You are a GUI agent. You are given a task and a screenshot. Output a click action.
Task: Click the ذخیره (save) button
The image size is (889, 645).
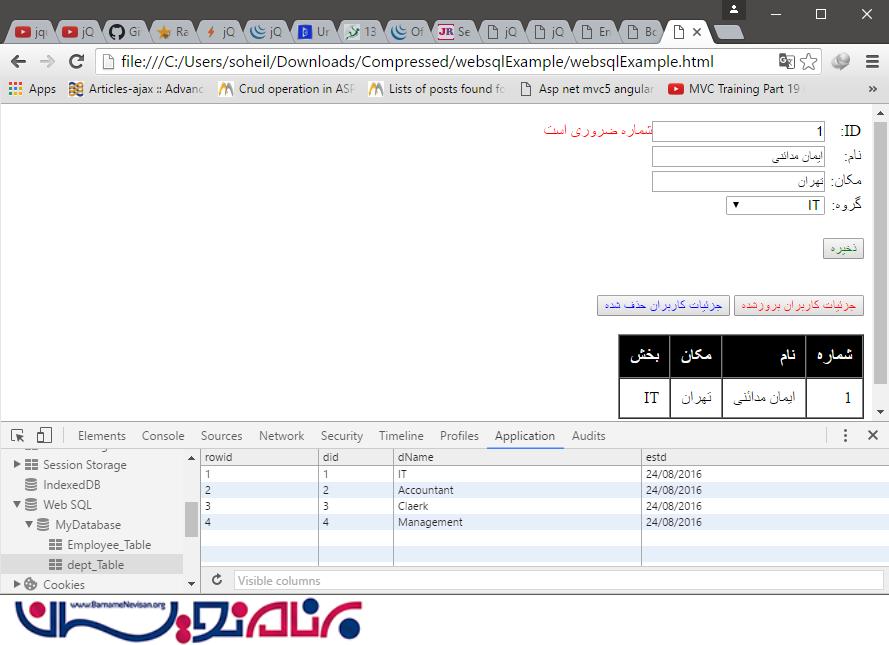point(843,248)
